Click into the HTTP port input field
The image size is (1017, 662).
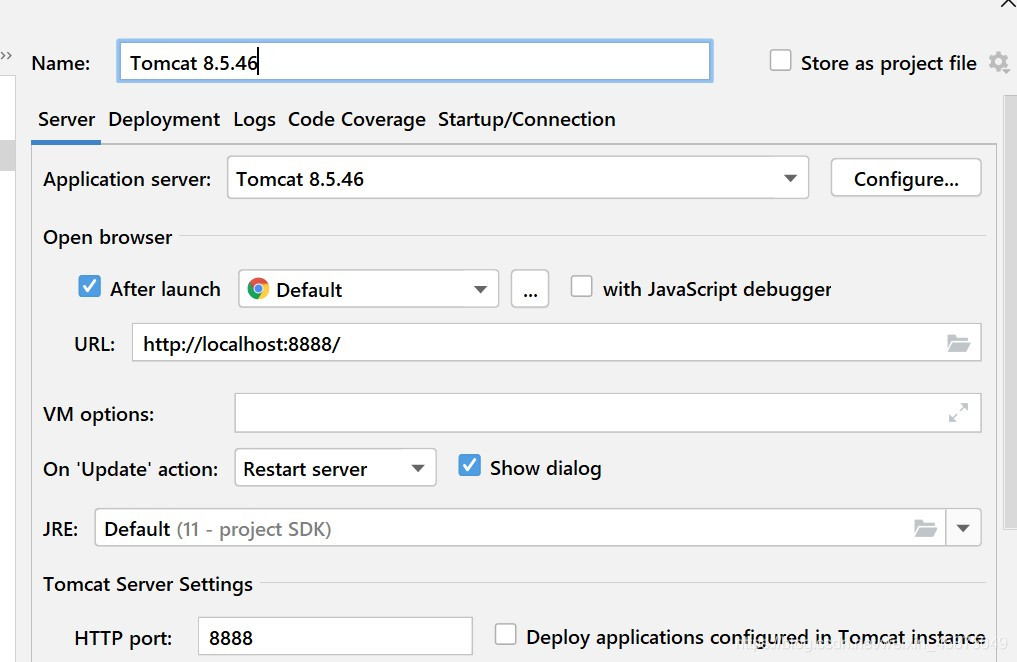pyautogui.click(x=334, y=638)
